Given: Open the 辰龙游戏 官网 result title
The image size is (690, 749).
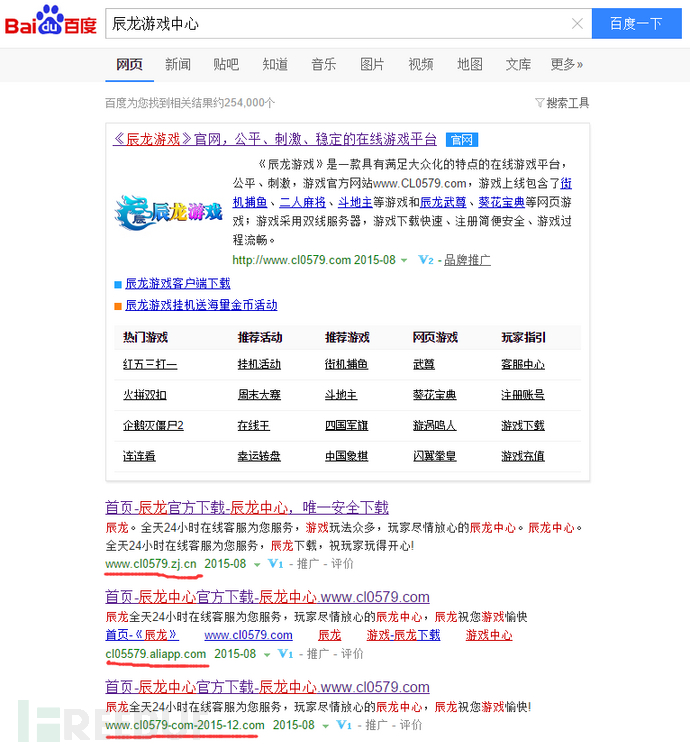Looking at the screenshot, I should coord(275,139).
